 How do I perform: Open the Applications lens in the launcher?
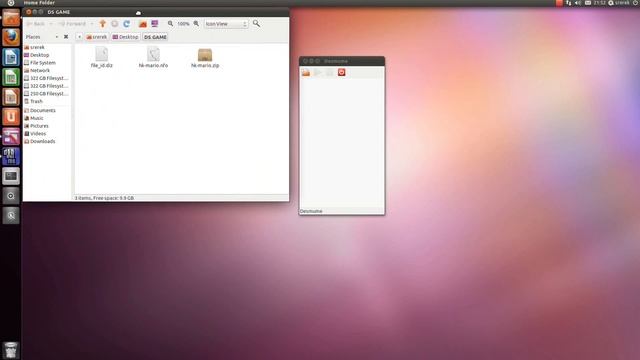click(11, 196)
